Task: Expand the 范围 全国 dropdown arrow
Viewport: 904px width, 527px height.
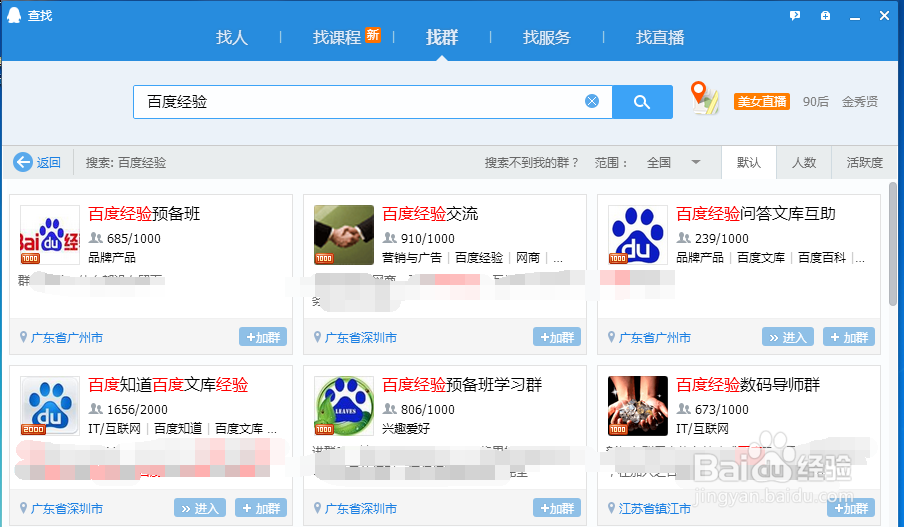Action: click(696, 163)
